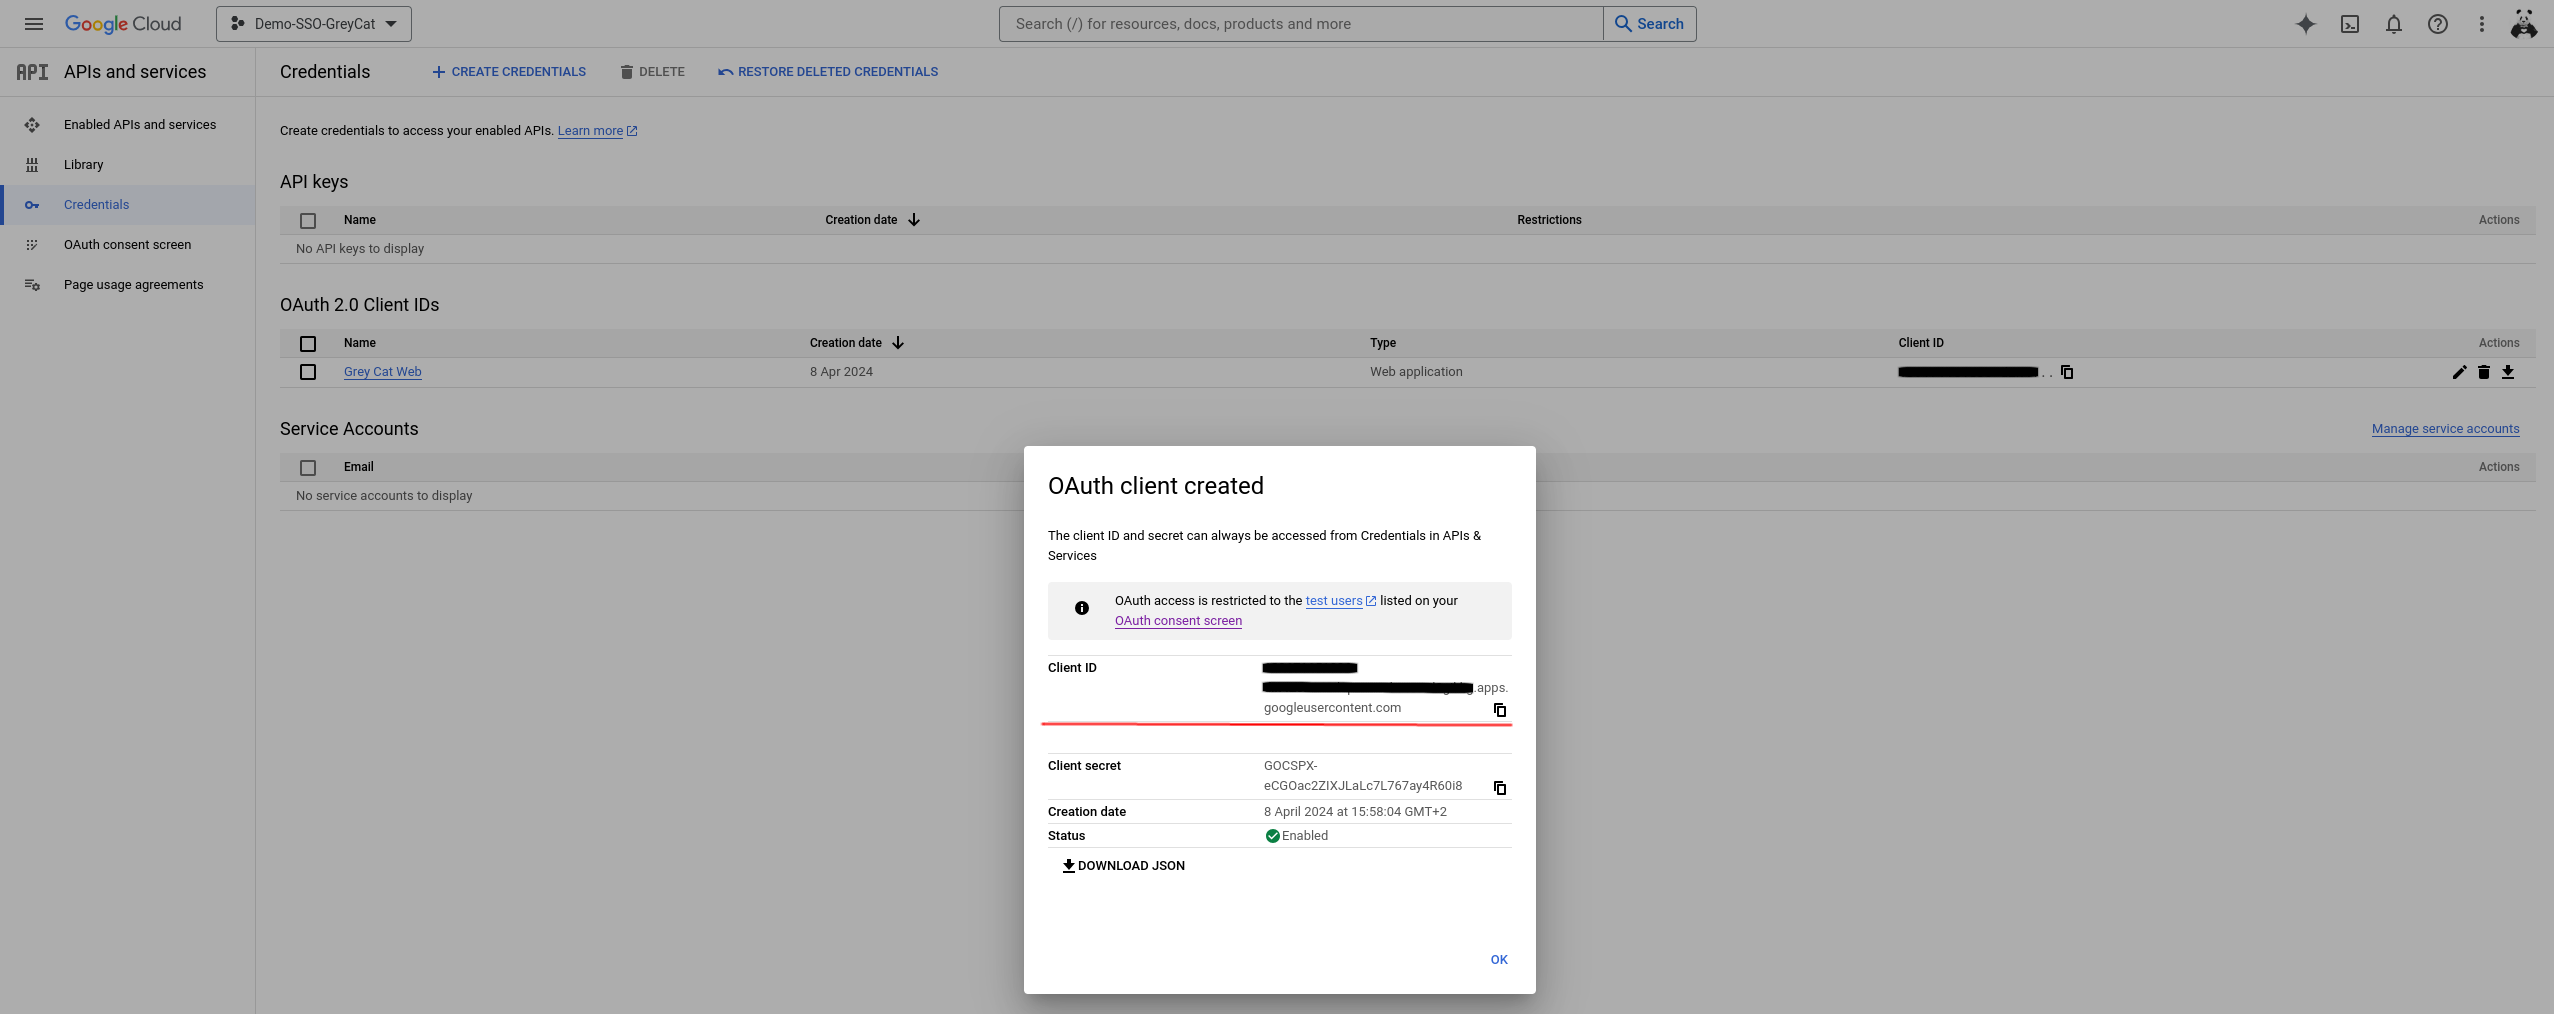Click the OAuth Client ID column header
This screenshot has height=1014, width=2554.
coord(1921,343)
